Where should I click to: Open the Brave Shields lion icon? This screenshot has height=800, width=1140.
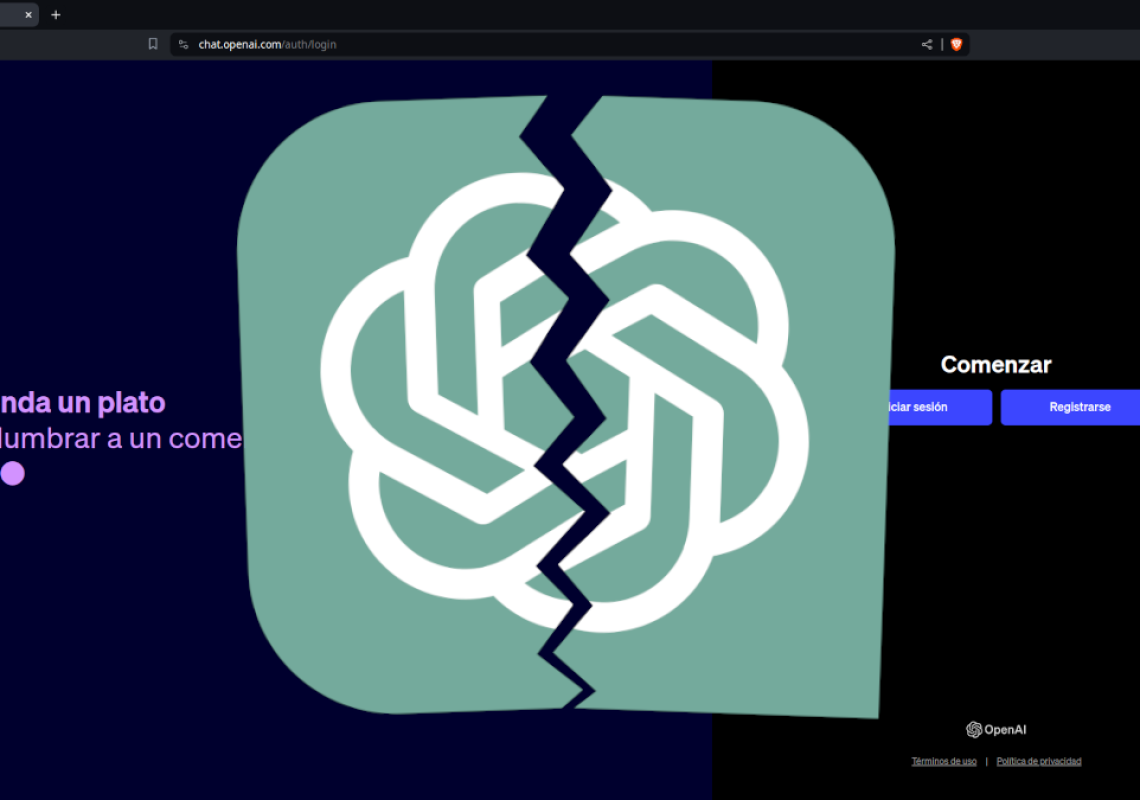tap(956, 44)
